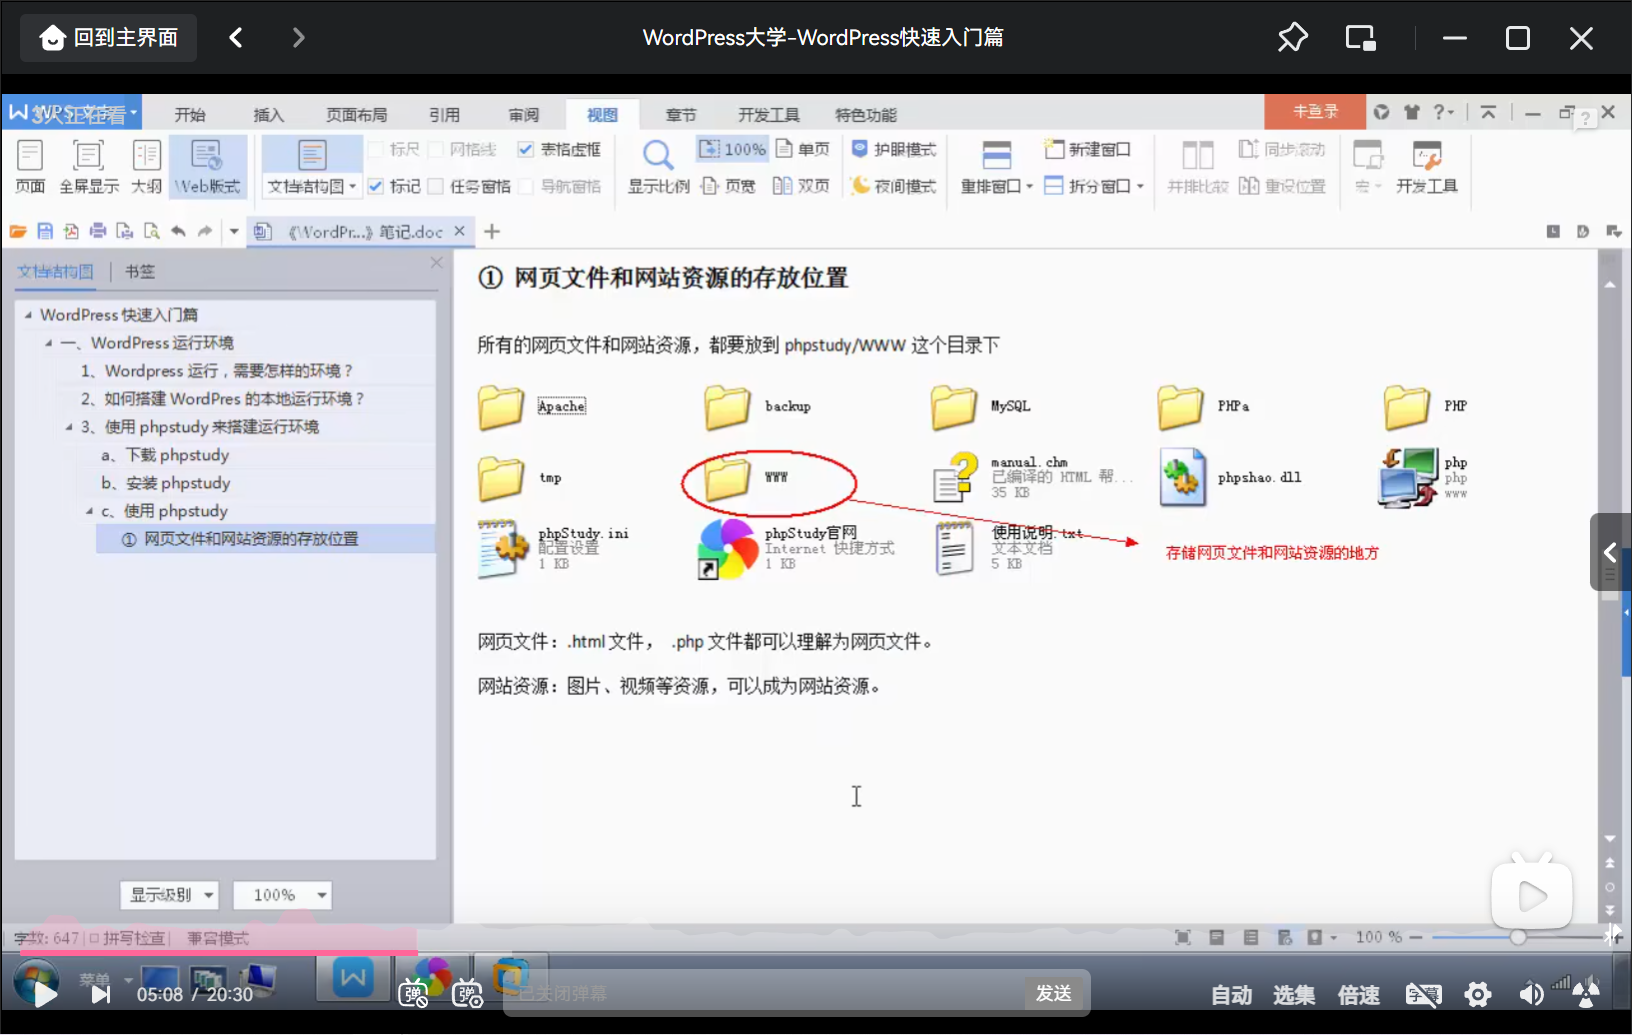Click the 100% zoom button in ribbon
This screenshot has height=1035, width=1632.
tap(732, 149)
